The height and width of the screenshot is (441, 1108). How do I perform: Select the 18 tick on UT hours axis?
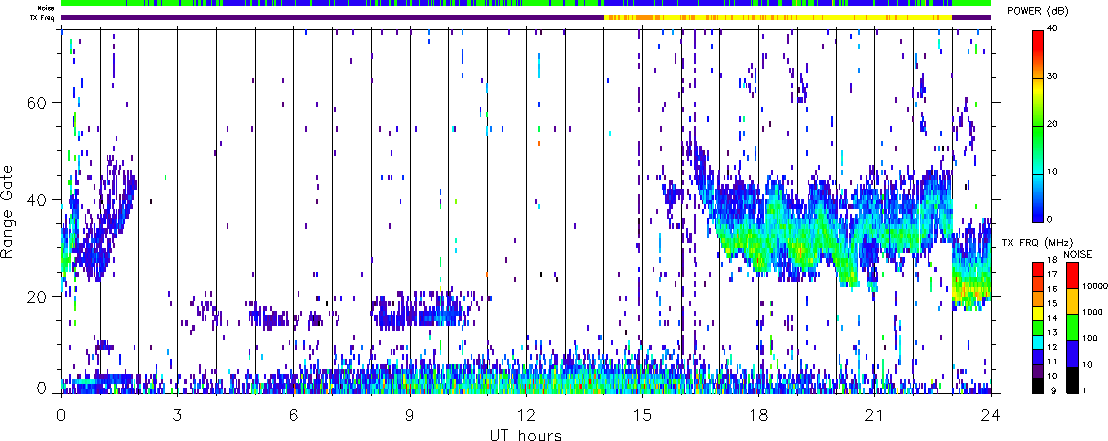758,413
